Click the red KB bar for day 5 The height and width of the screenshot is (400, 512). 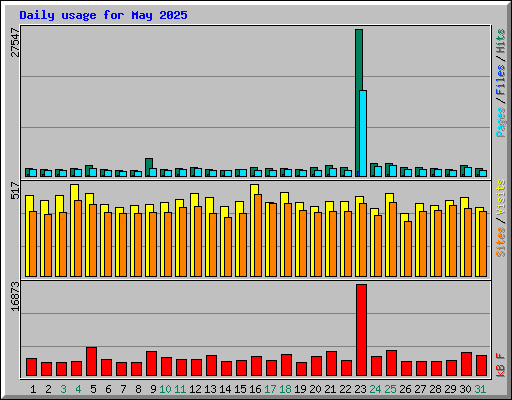coord(91,362)
